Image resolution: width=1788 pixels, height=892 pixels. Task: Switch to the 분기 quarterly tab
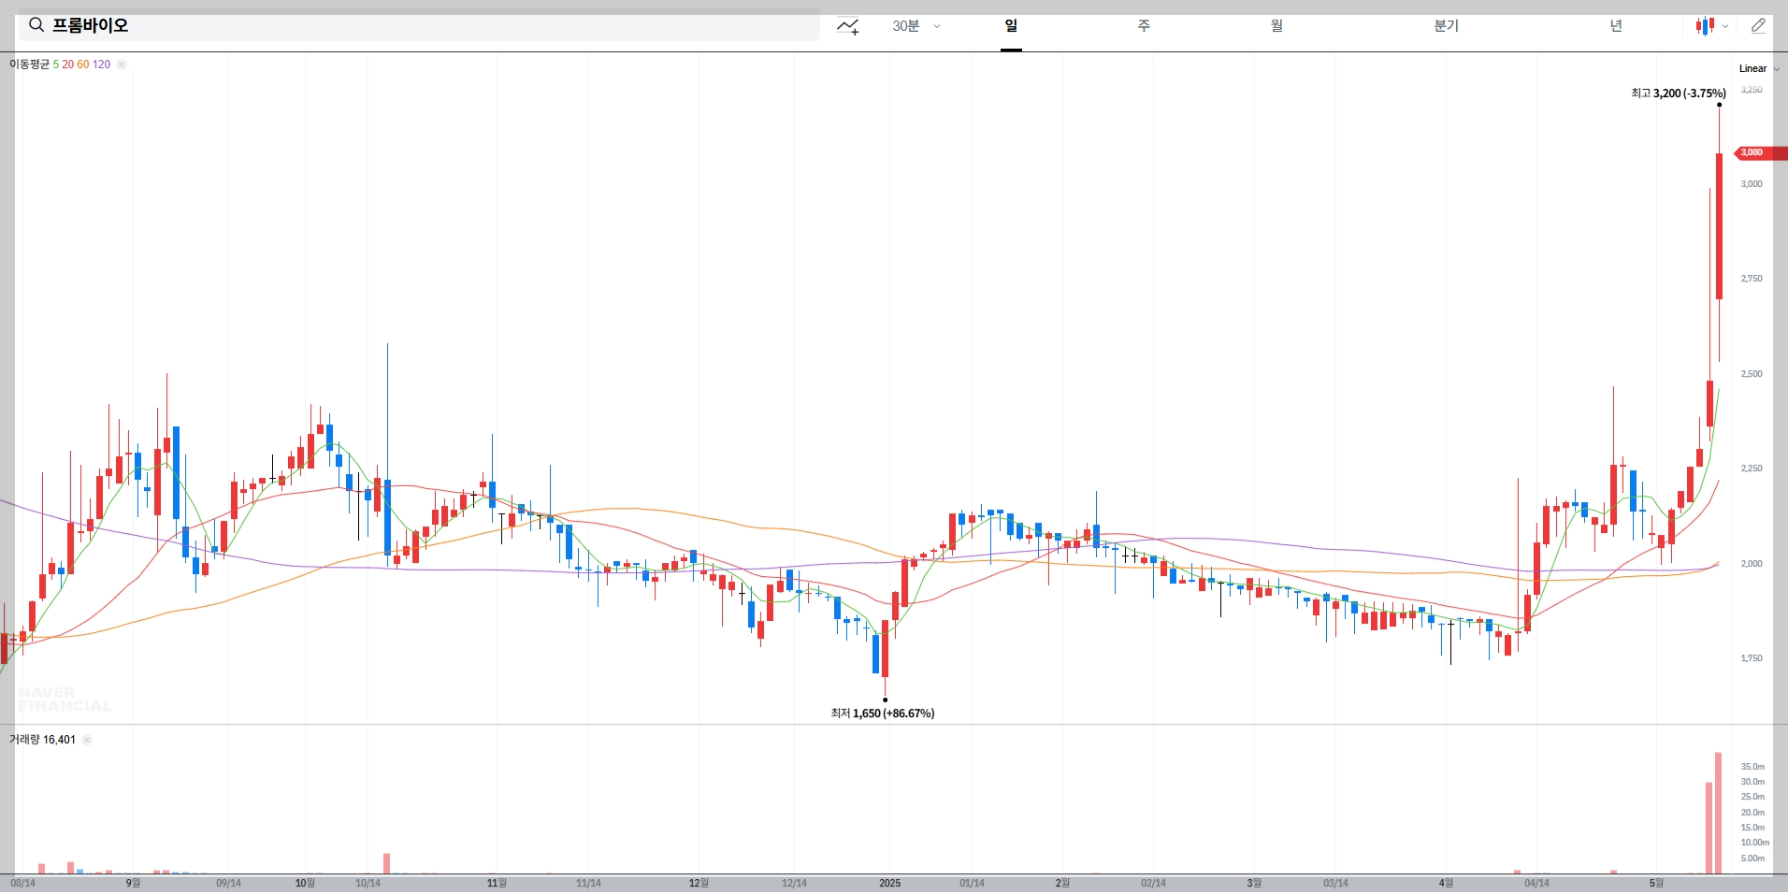[x=1446, y=26]
